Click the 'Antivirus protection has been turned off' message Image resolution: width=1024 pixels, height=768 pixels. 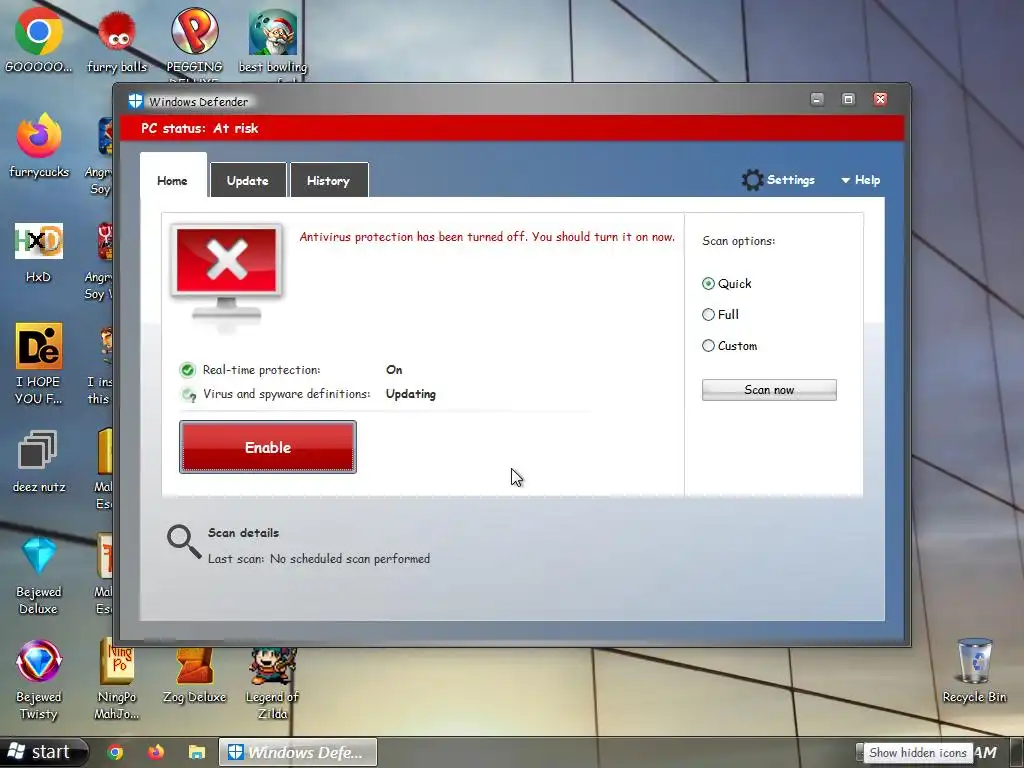click(x=487, y=236)
